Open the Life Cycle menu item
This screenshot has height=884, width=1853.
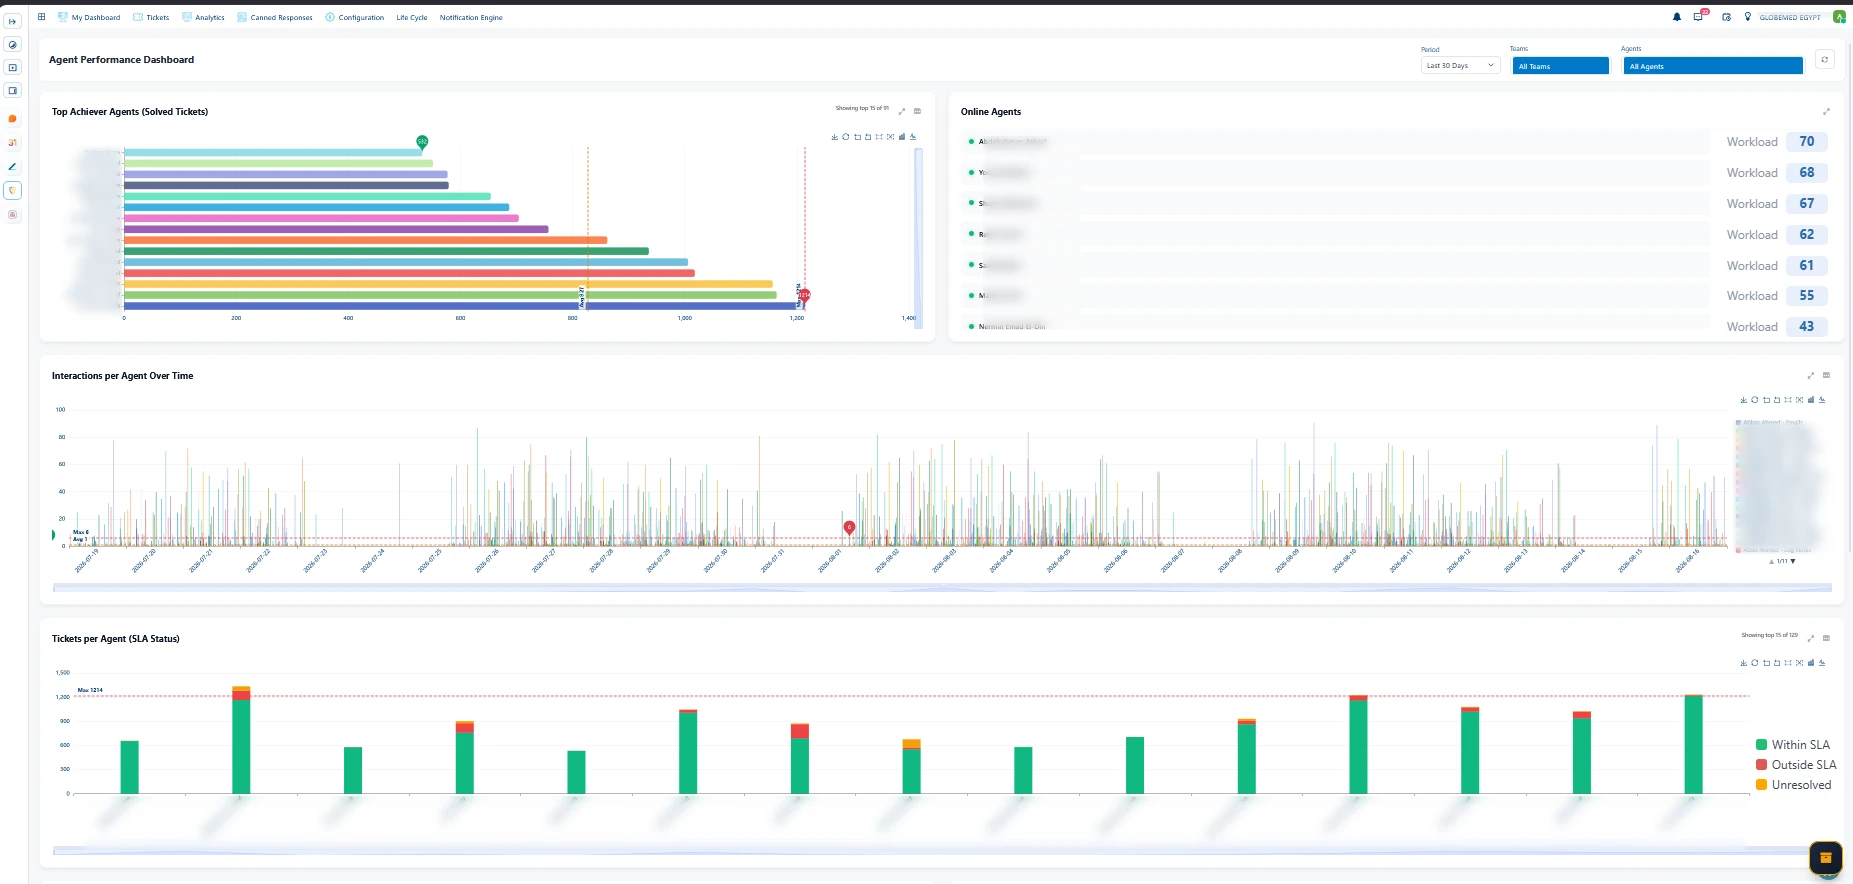pos(412,17)
